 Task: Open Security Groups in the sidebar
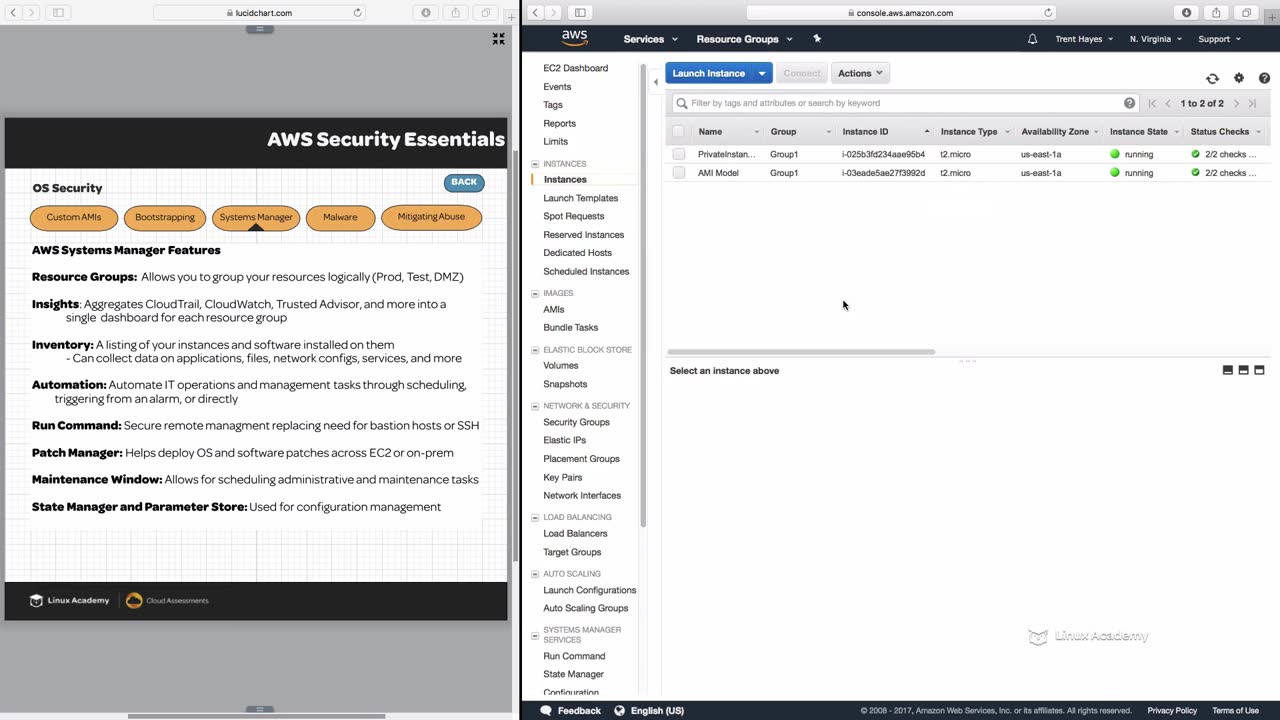(576, 422)
